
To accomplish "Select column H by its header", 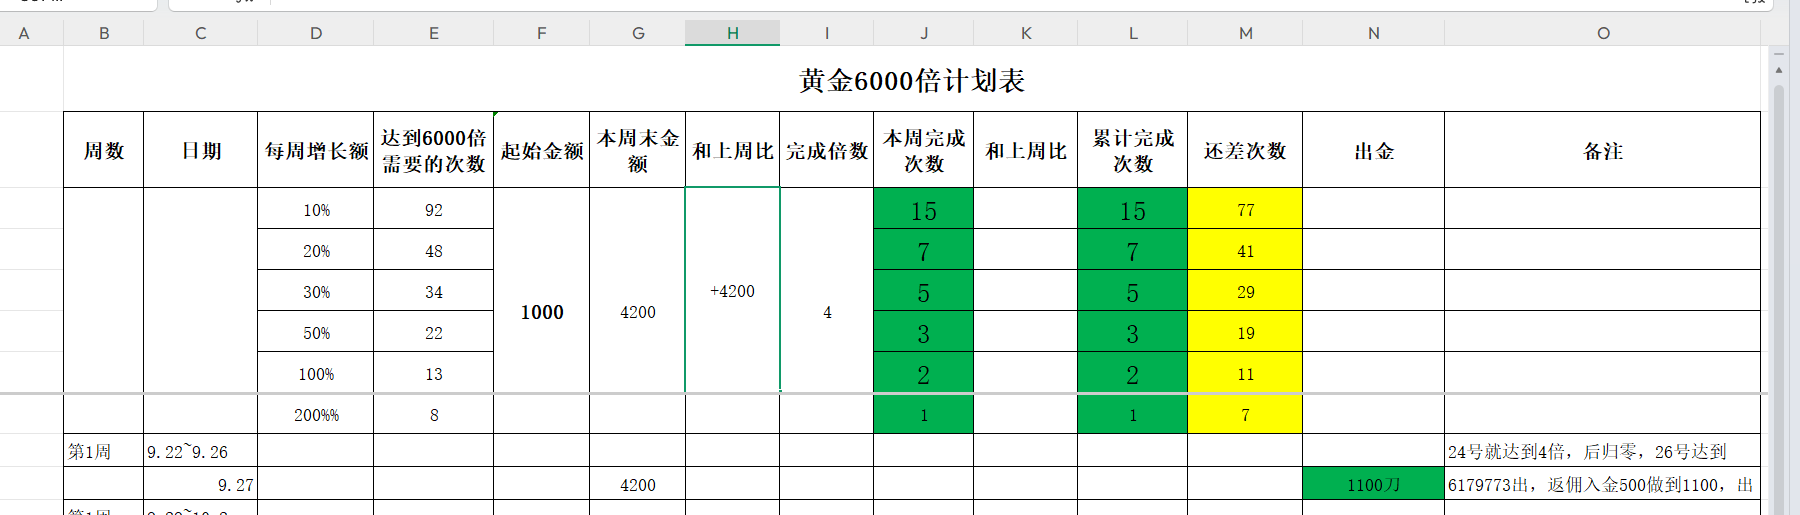I will (x=732, y=33).
